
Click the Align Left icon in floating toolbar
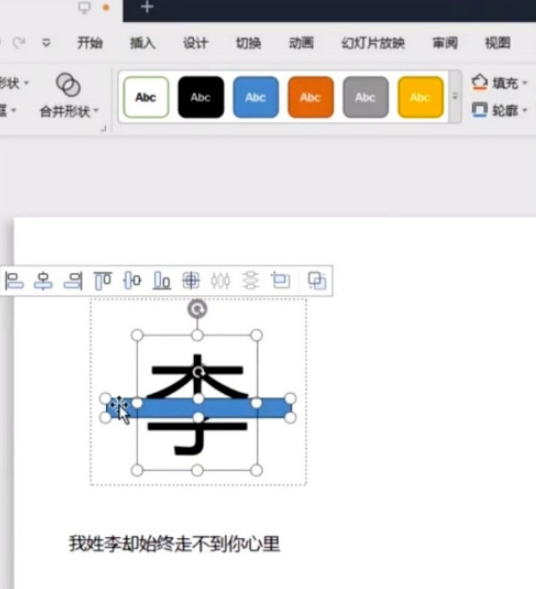point(14,281)
